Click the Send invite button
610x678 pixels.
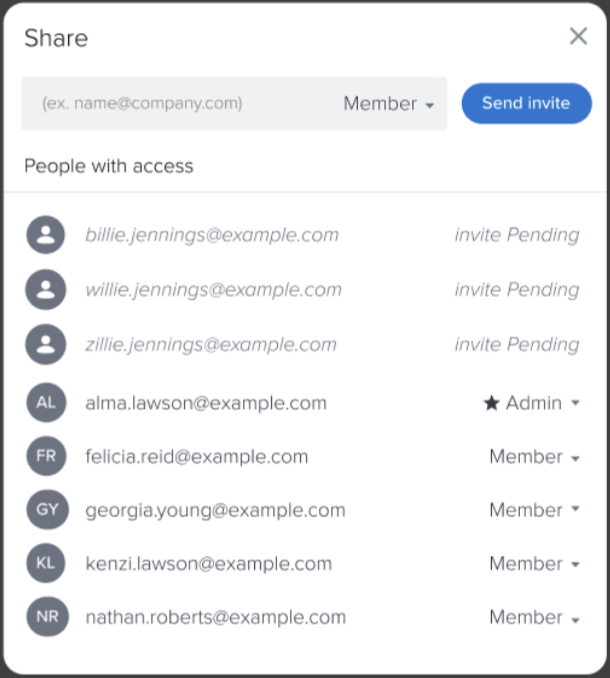pyautogui.click(x=527, y=103)
